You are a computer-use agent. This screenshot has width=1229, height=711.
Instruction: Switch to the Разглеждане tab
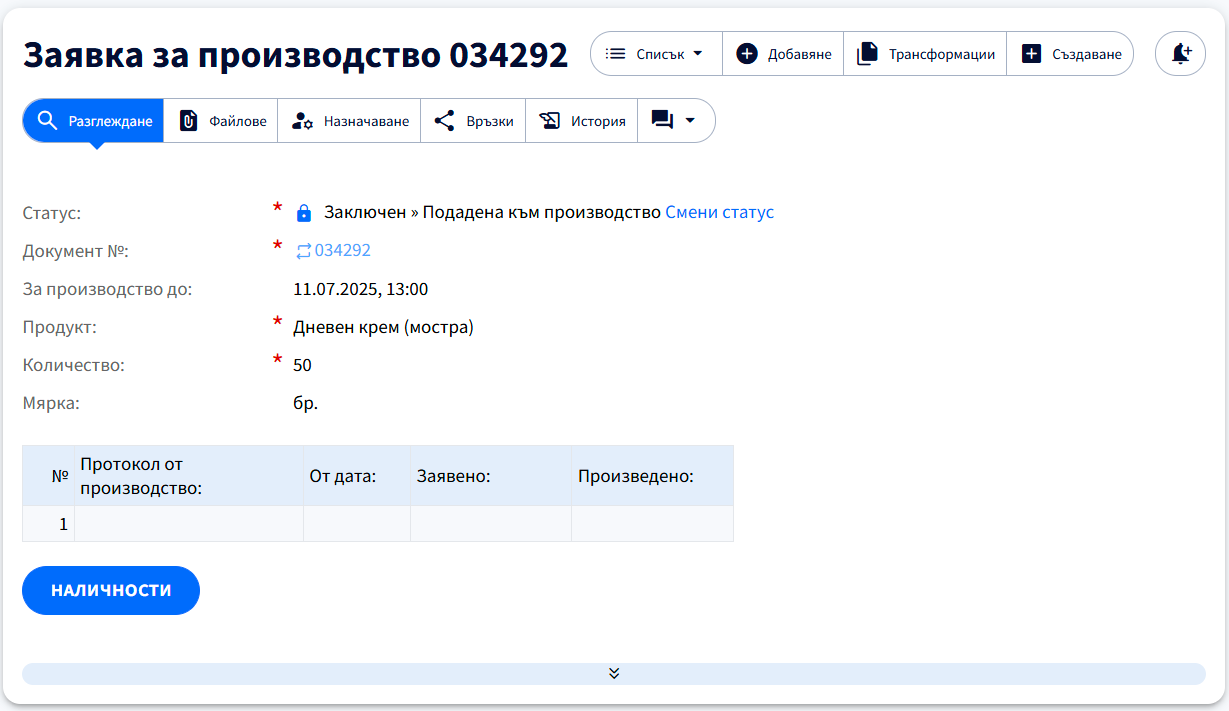(x=92, y=120)
